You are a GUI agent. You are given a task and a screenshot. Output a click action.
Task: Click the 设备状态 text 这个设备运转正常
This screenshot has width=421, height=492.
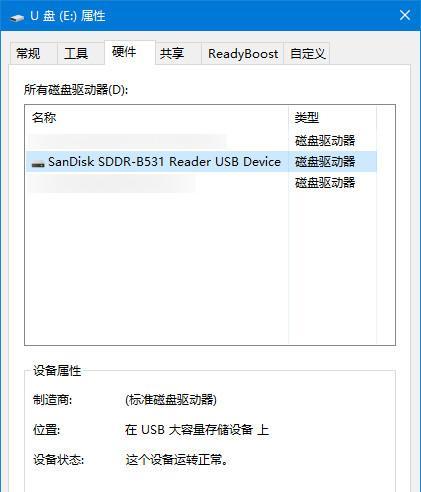click(x=177, y=460)
